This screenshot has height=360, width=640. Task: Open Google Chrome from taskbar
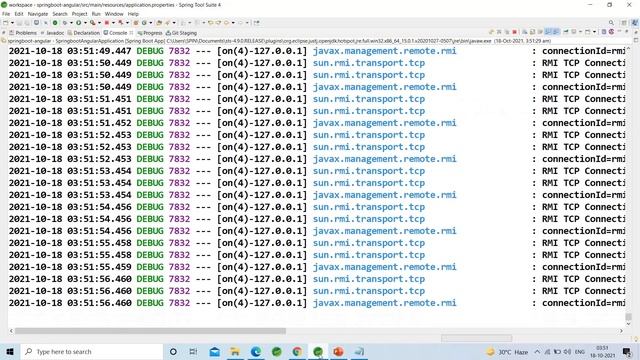pyautogui.click(x=297, y=351)
